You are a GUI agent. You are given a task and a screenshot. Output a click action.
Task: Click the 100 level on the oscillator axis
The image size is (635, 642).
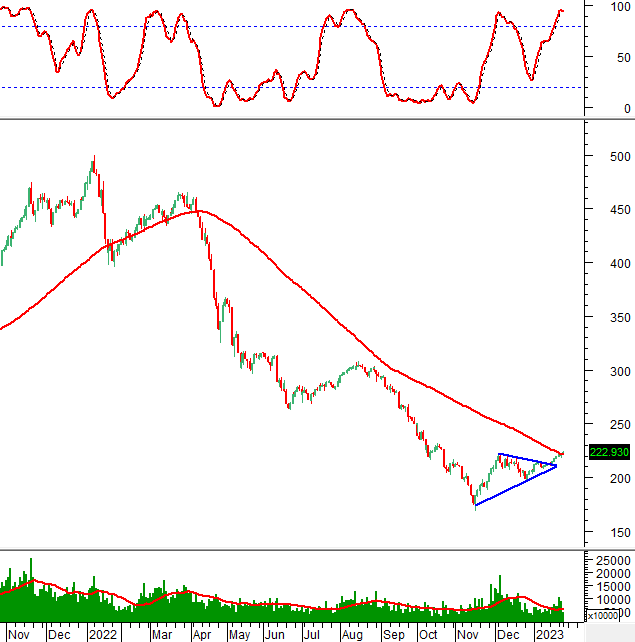tap(620, 7)
